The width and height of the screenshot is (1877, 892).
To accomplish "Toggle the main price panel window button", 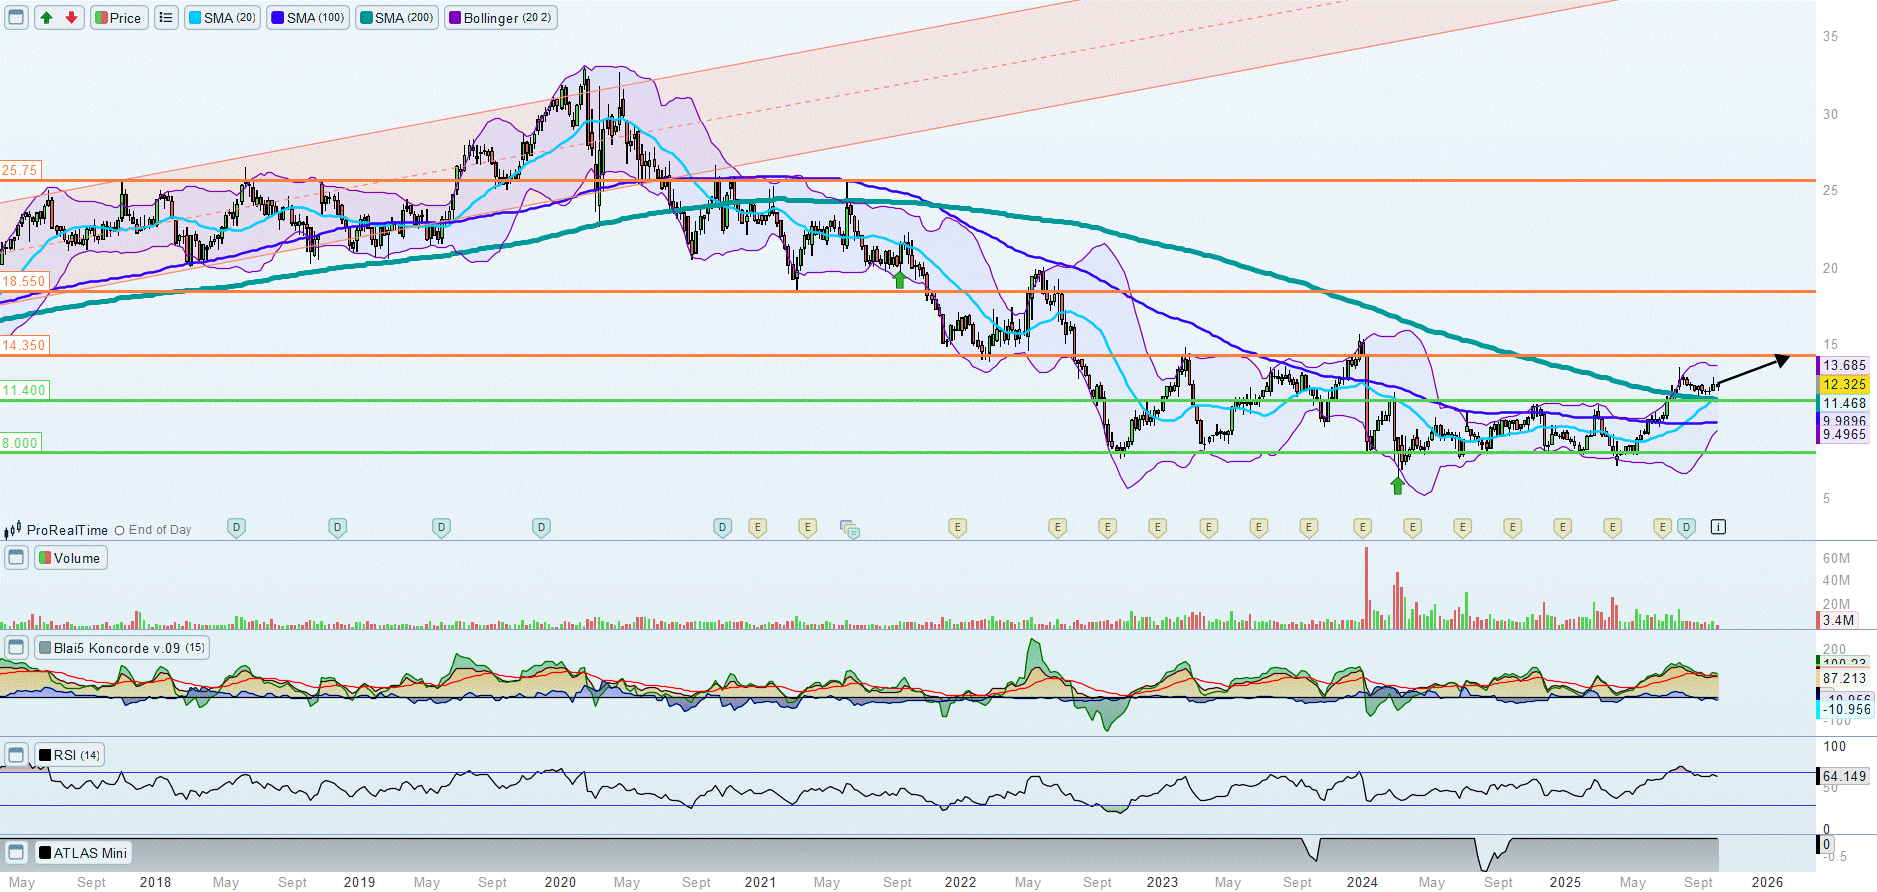I will click(16, 18).
